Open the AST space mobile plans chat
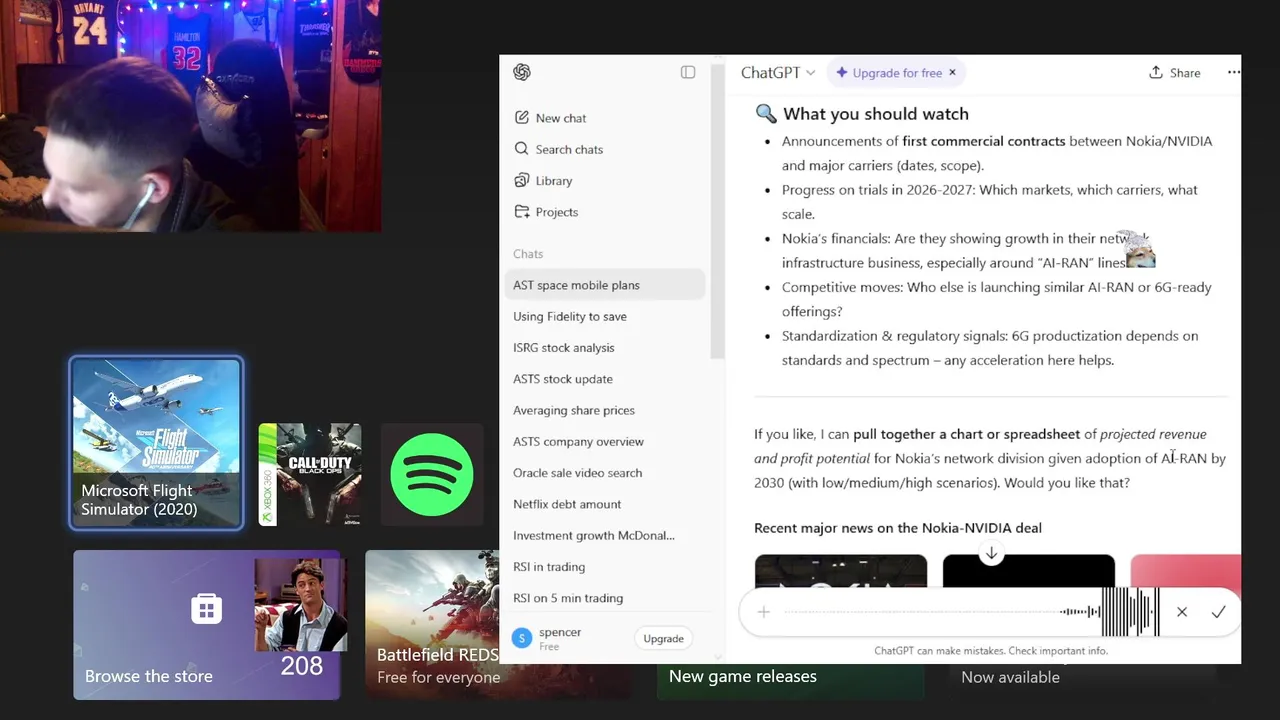Screen dimensions: 1280x720 (606, 285)
